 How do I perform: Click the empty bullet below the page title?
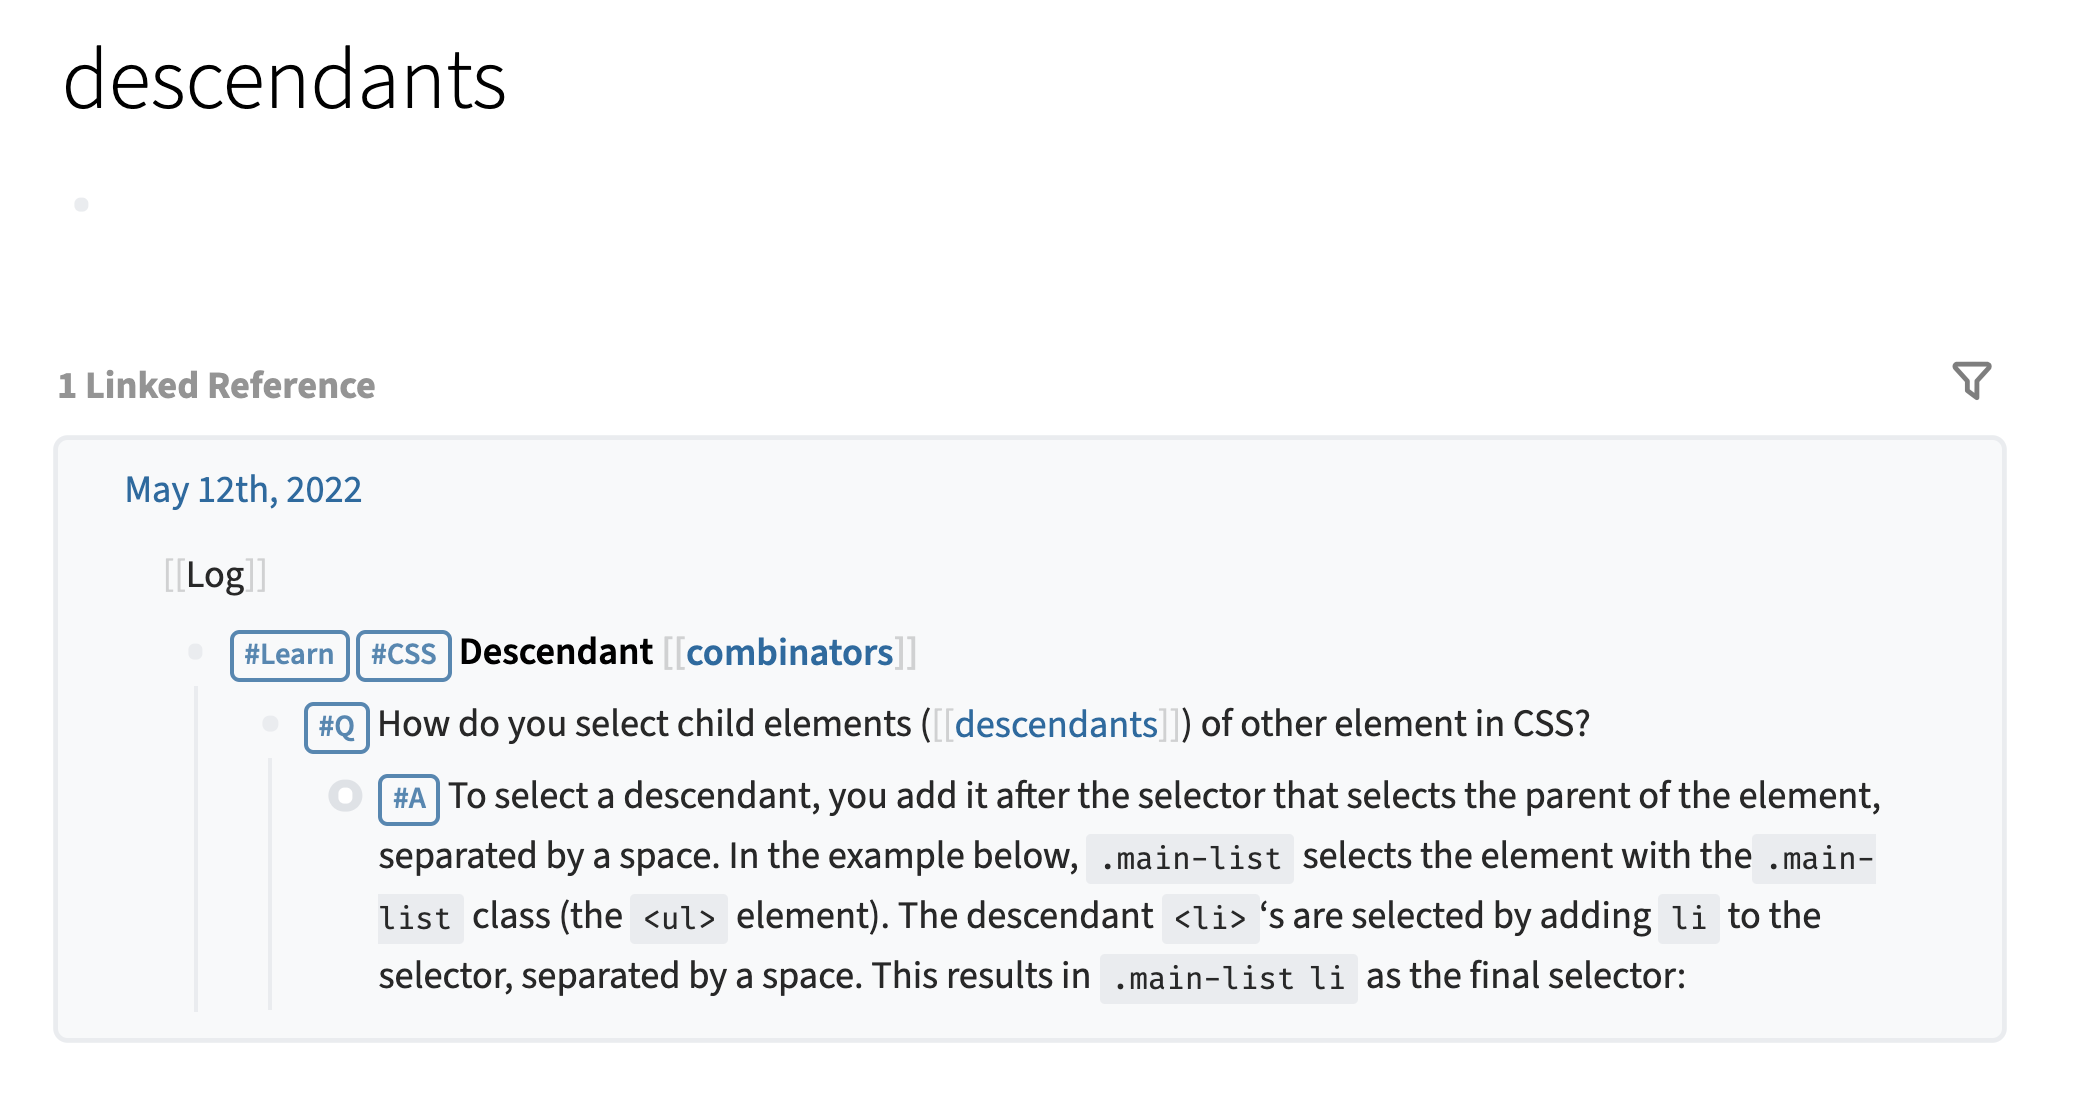pyautogui.click(x=84, y=204)
